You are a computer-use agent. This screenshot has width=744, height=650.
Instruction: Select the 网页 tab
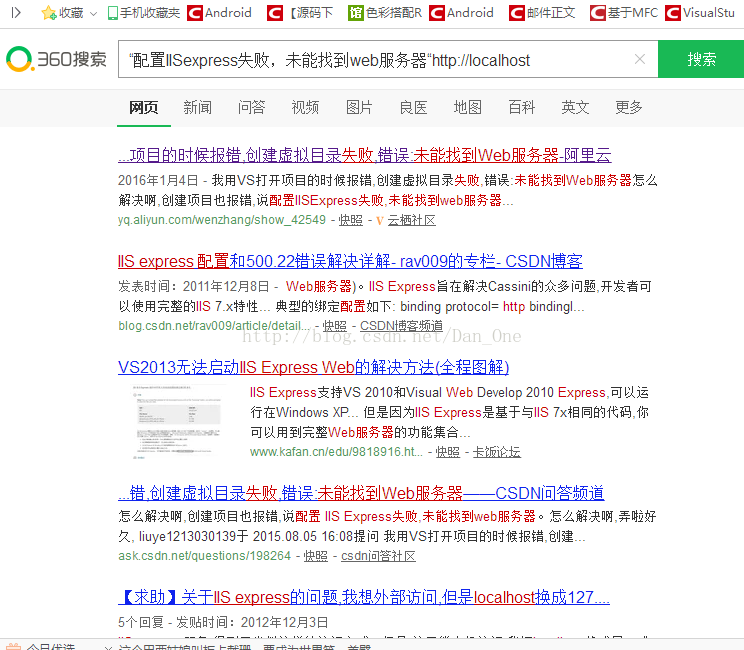click(144, 108)
